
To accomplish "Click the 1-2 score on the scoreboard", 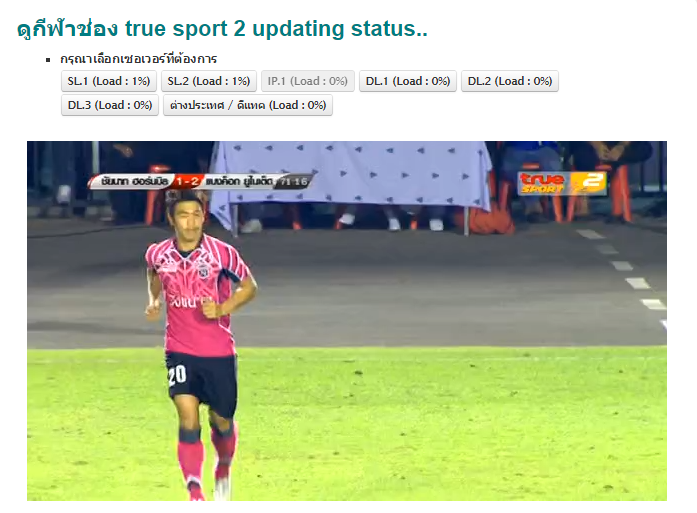I will pos(187,181).
